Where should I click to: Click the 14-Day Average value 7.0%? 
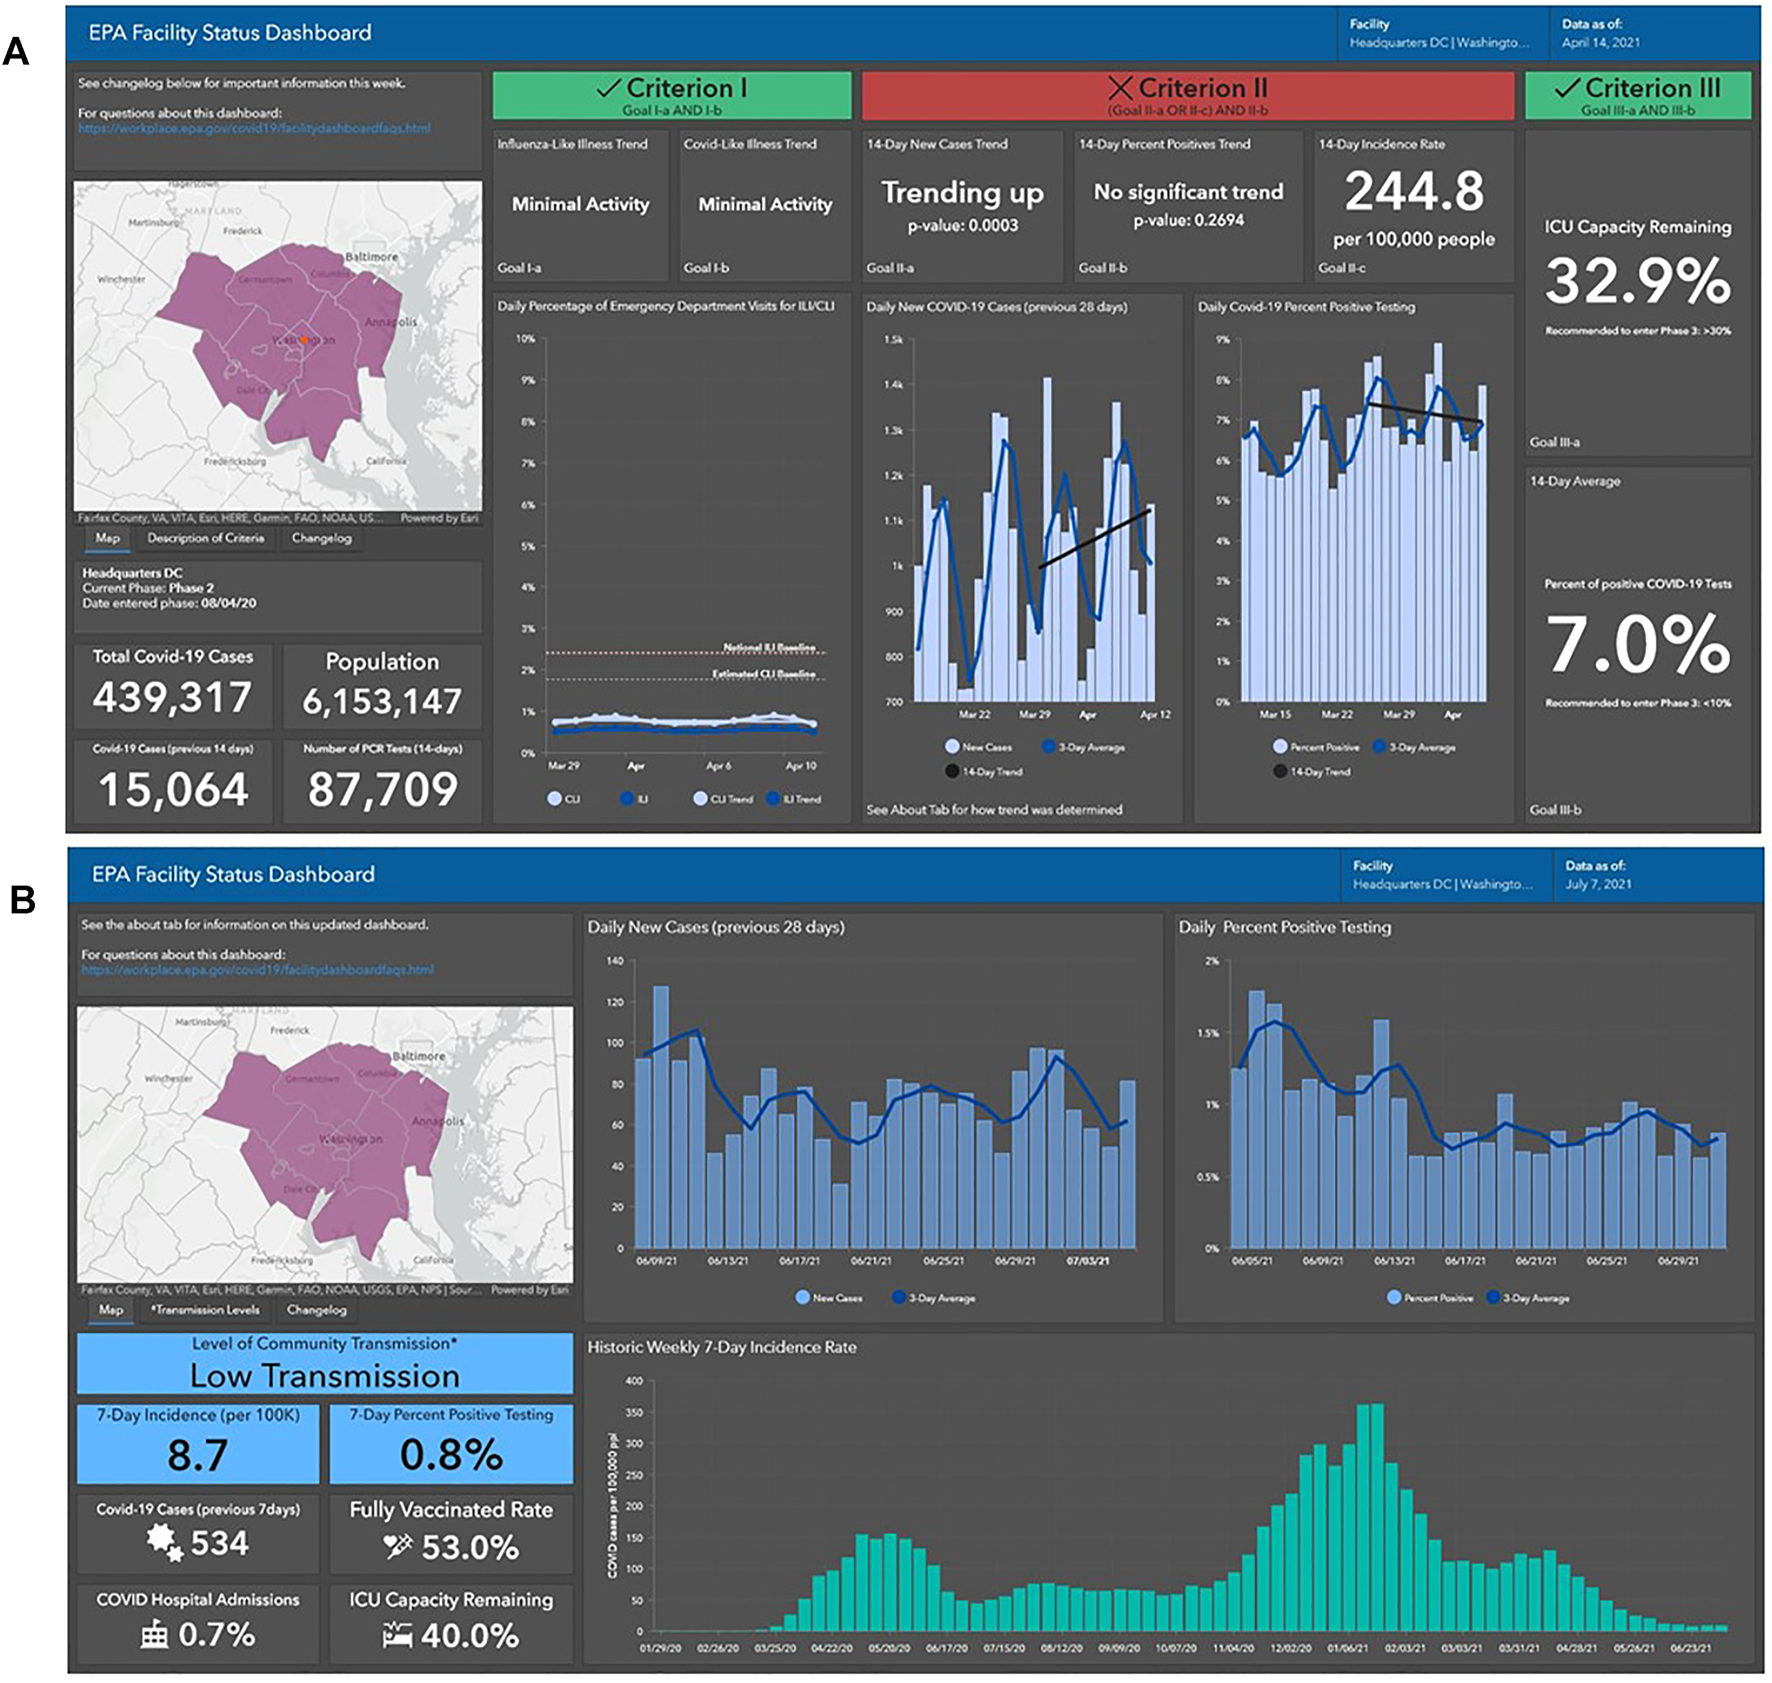click(1638, 643)
